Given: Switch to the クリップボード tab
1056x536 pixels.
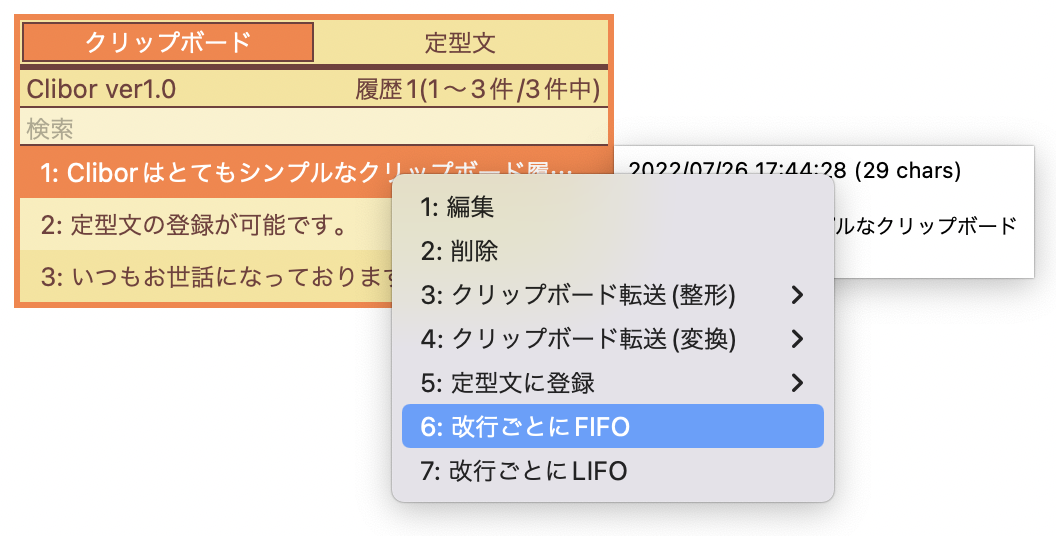Looking at the screenshot, I should click(x=168, y=42).
